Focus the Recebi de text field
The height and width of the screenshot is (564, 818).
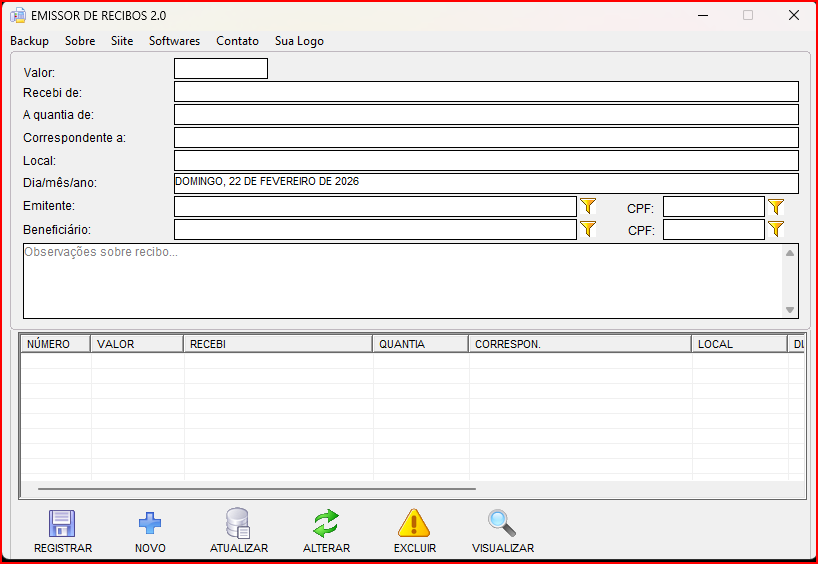(486, 92)
